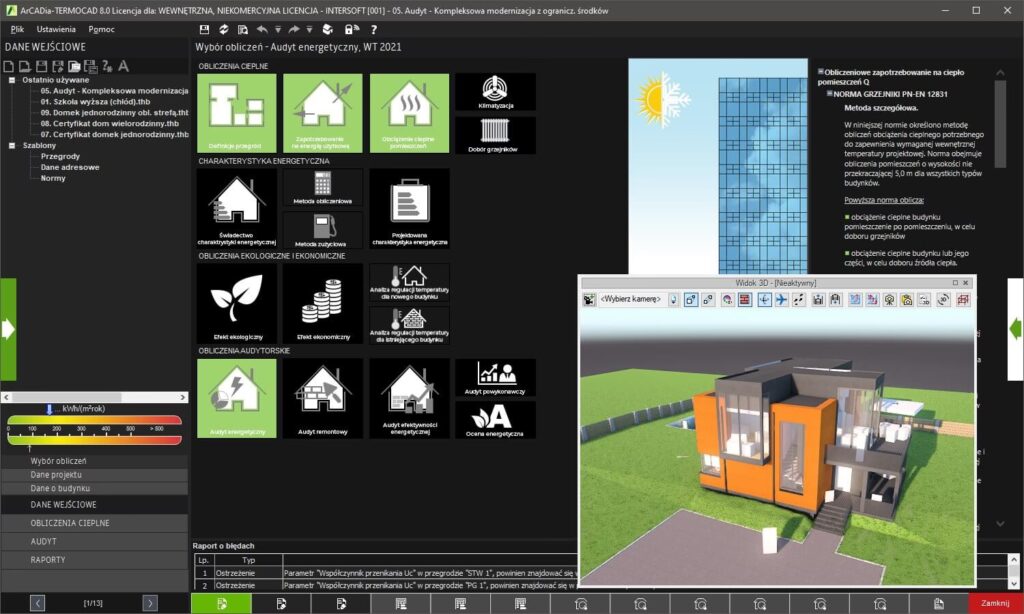Open the Definicje przegród tile

coord(237,112)
